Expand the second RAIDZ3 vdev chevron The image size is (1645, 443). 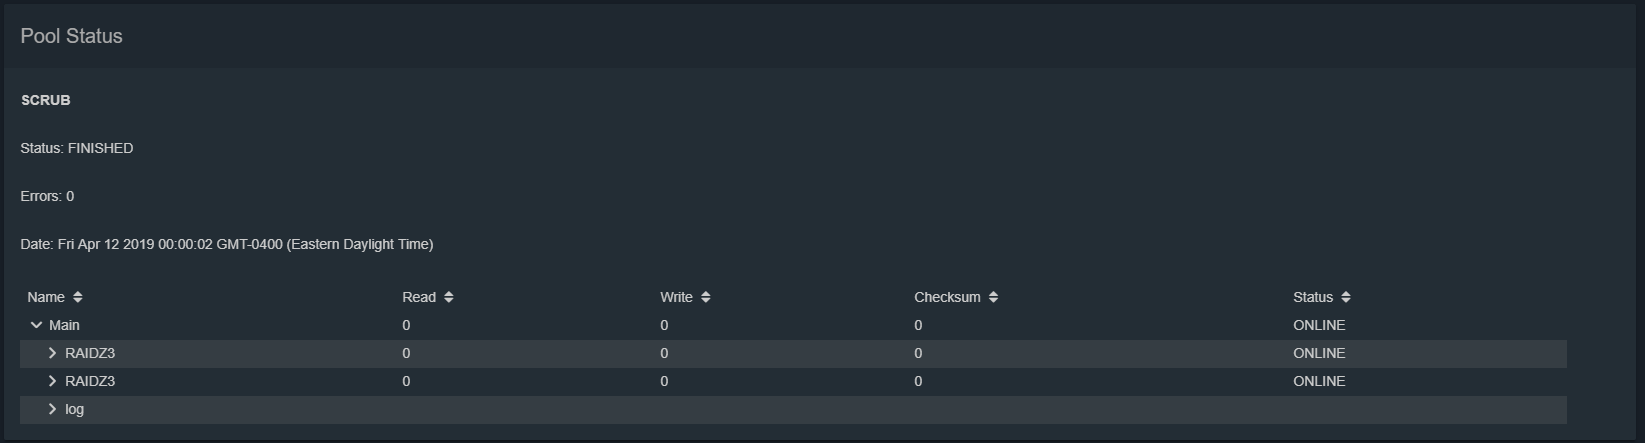tap(52, 381)
